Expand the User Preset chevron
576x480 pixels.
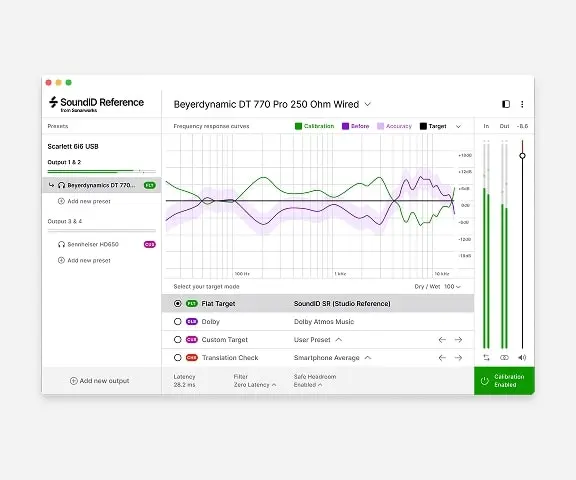(x=339, y=340)
